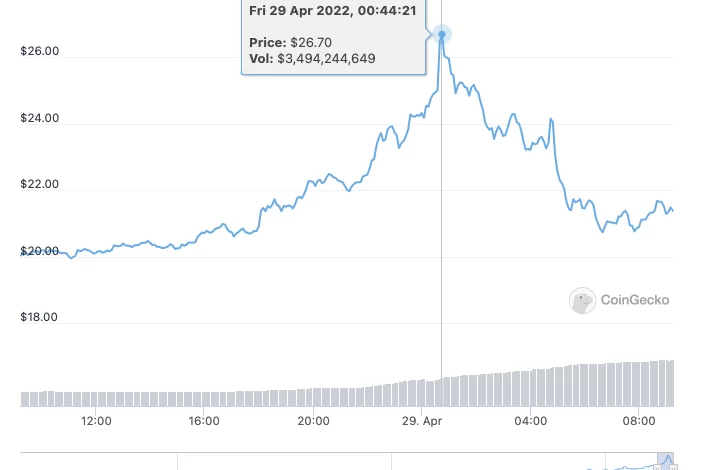Click the rightmost volume bar

pos(671,384)
